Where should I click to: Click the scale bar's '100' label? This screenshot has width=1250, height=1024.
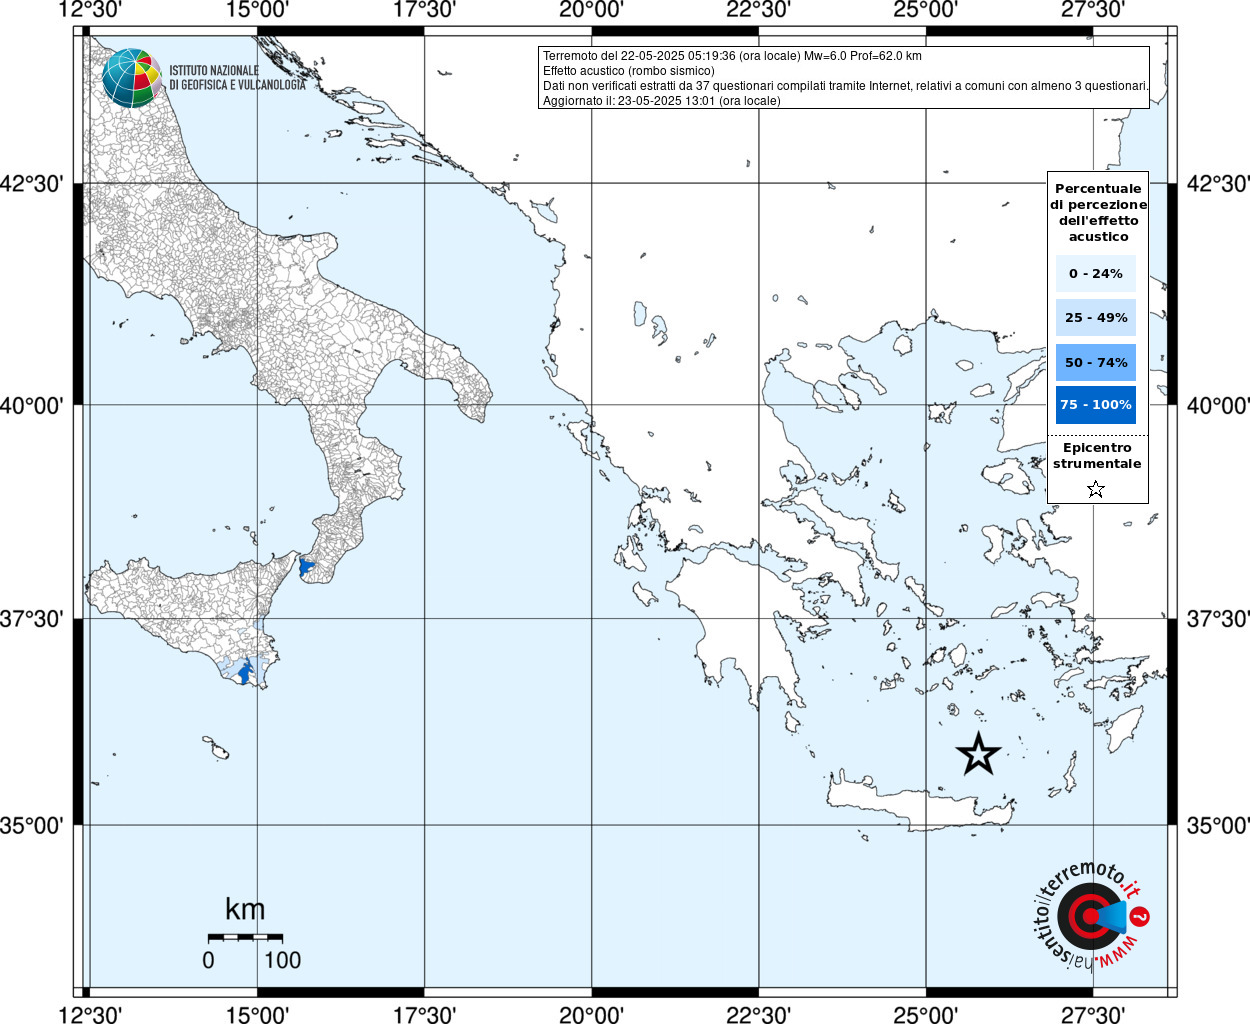tap(282, 960)
